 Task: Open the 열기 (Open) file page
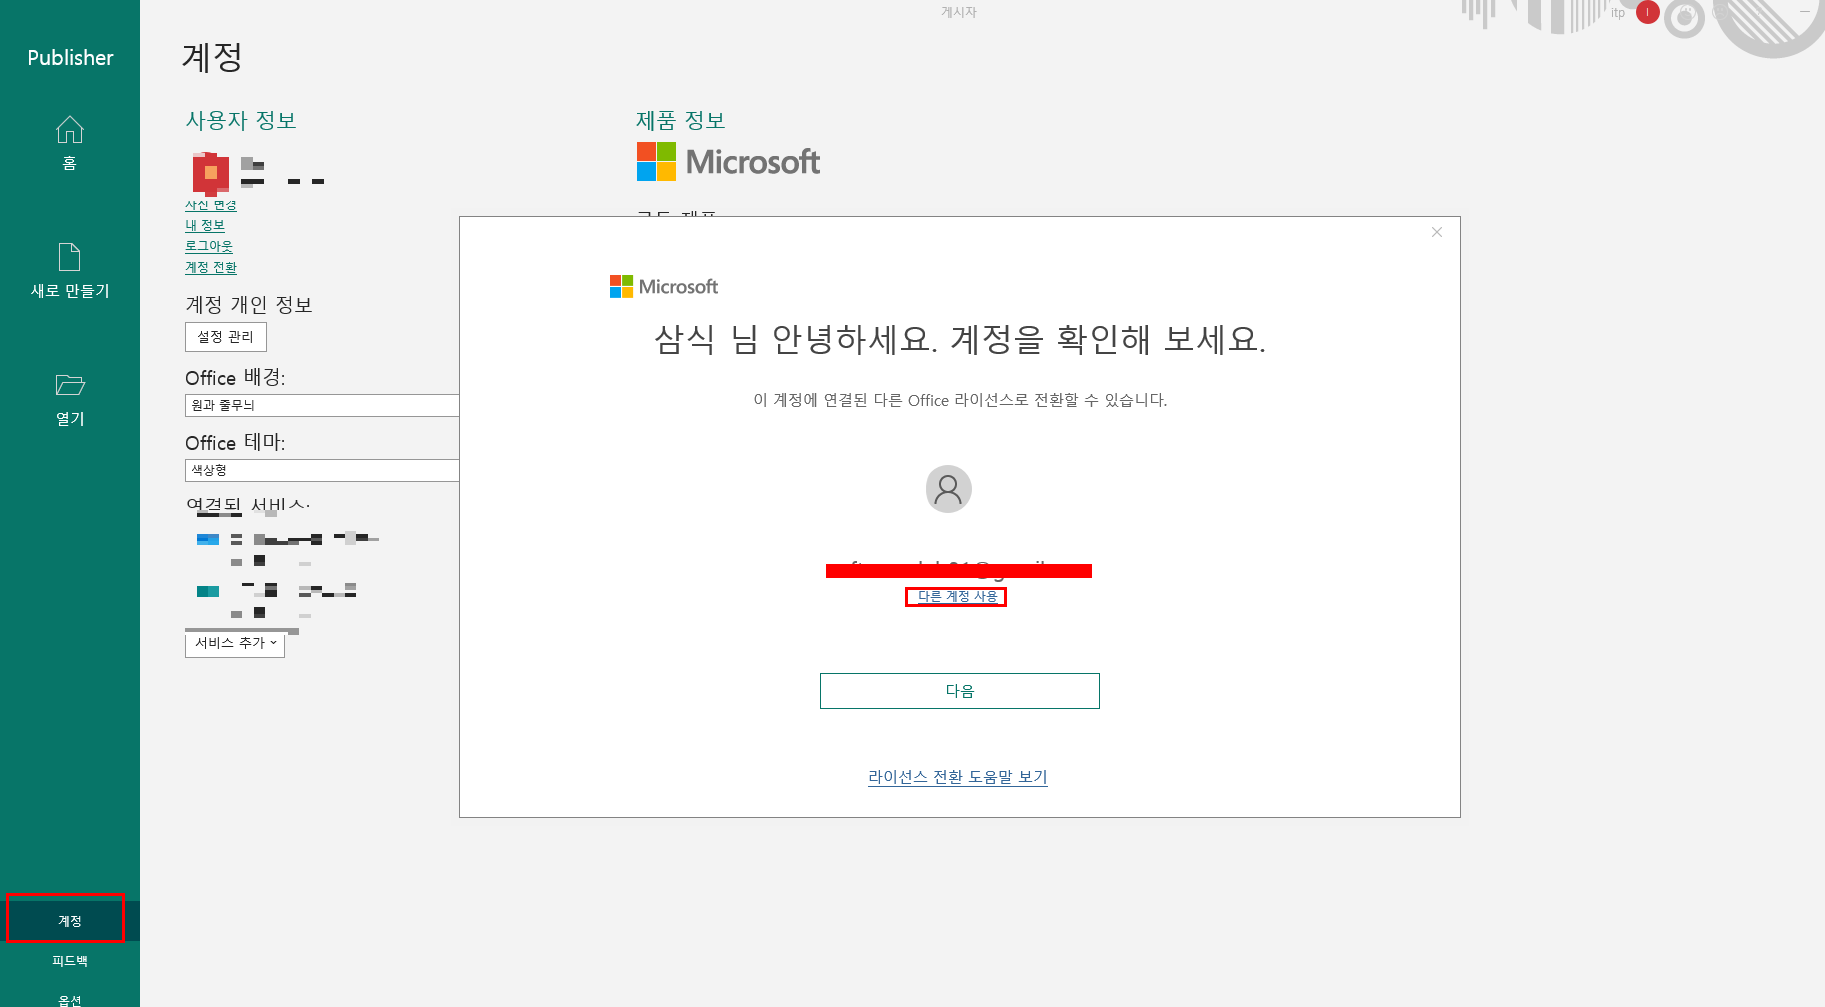[69, 399]
